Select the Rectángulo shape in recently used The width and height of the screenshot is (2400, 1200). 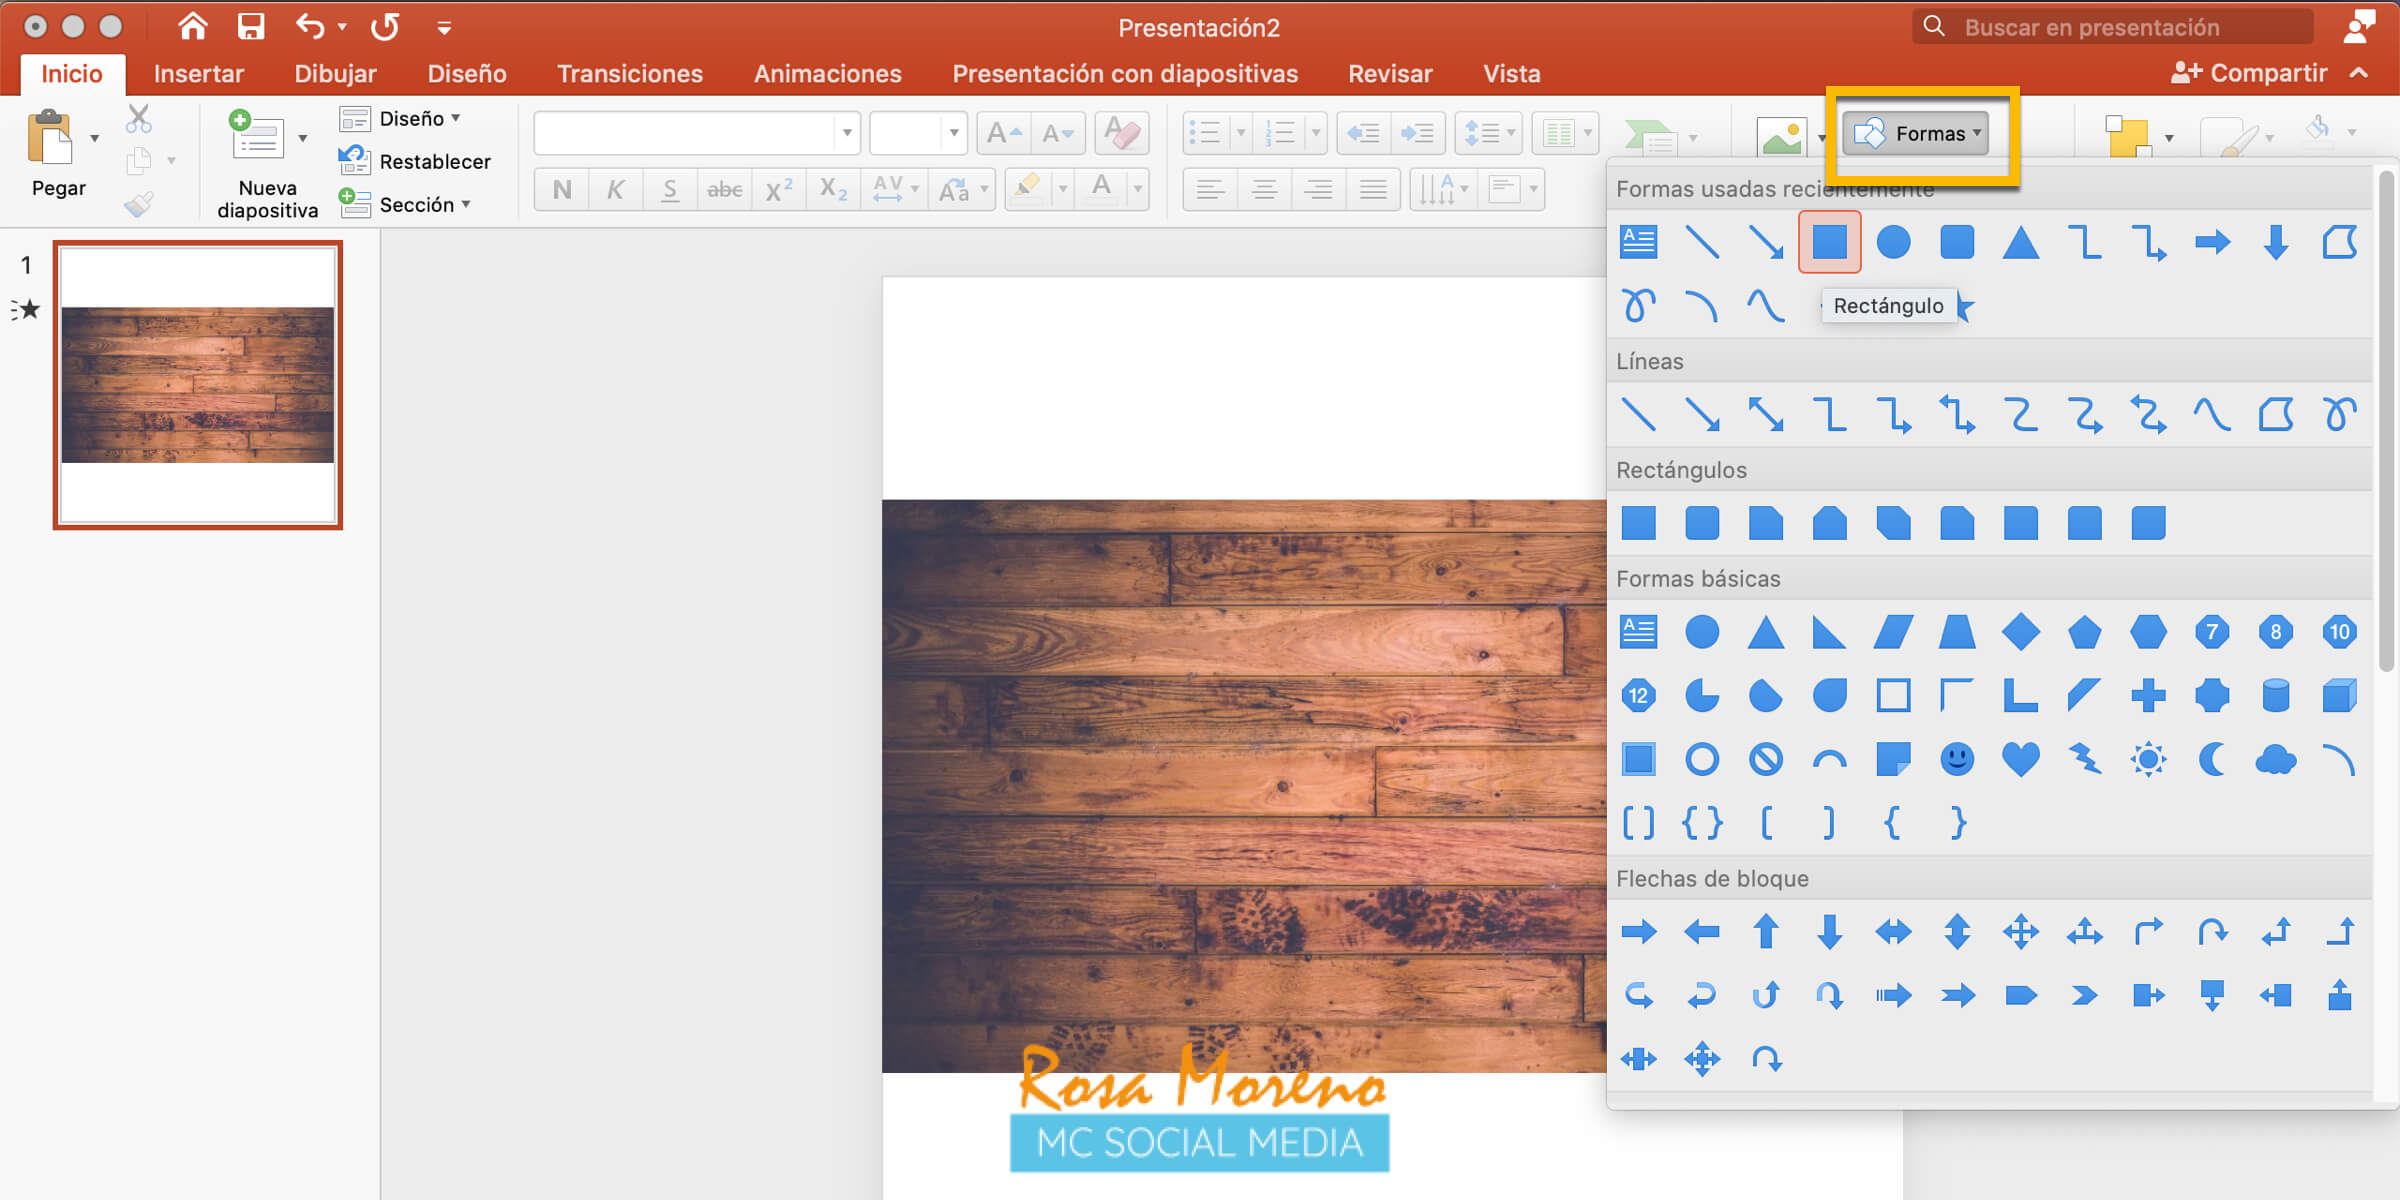coord(1829,242)
